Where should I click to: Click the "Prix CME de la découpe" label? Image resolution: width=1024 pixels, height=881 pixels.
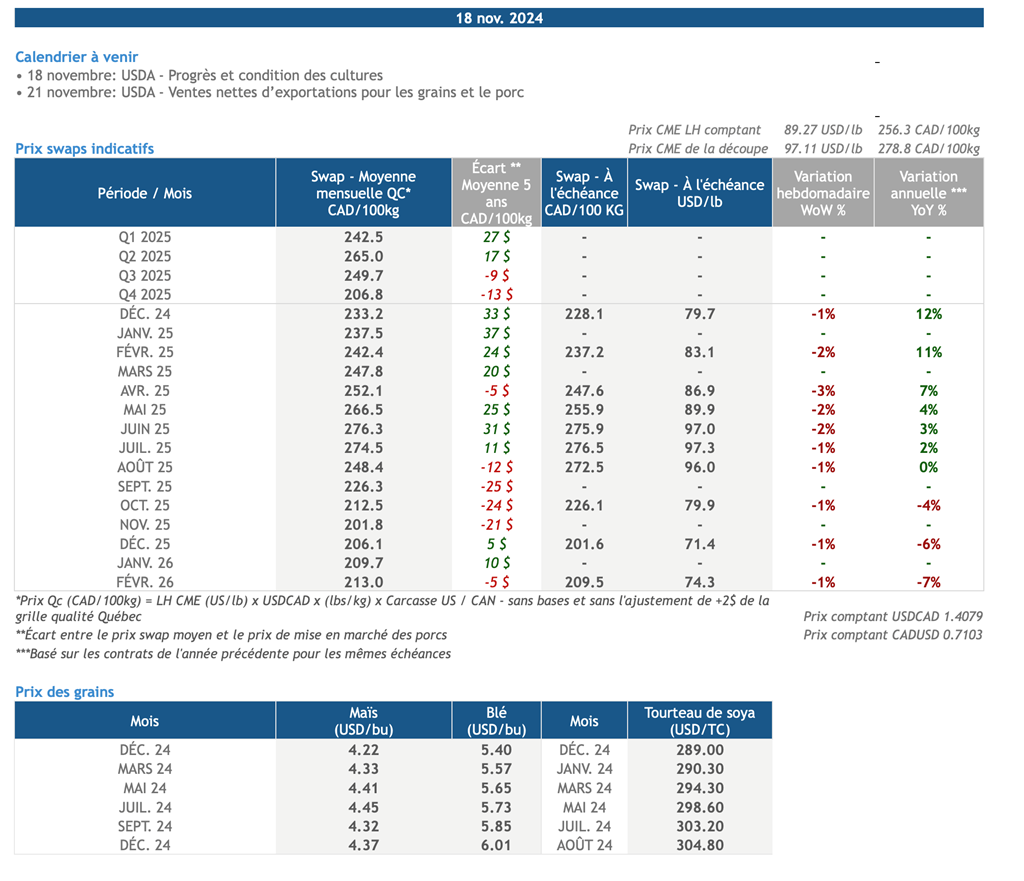(698, 148)
